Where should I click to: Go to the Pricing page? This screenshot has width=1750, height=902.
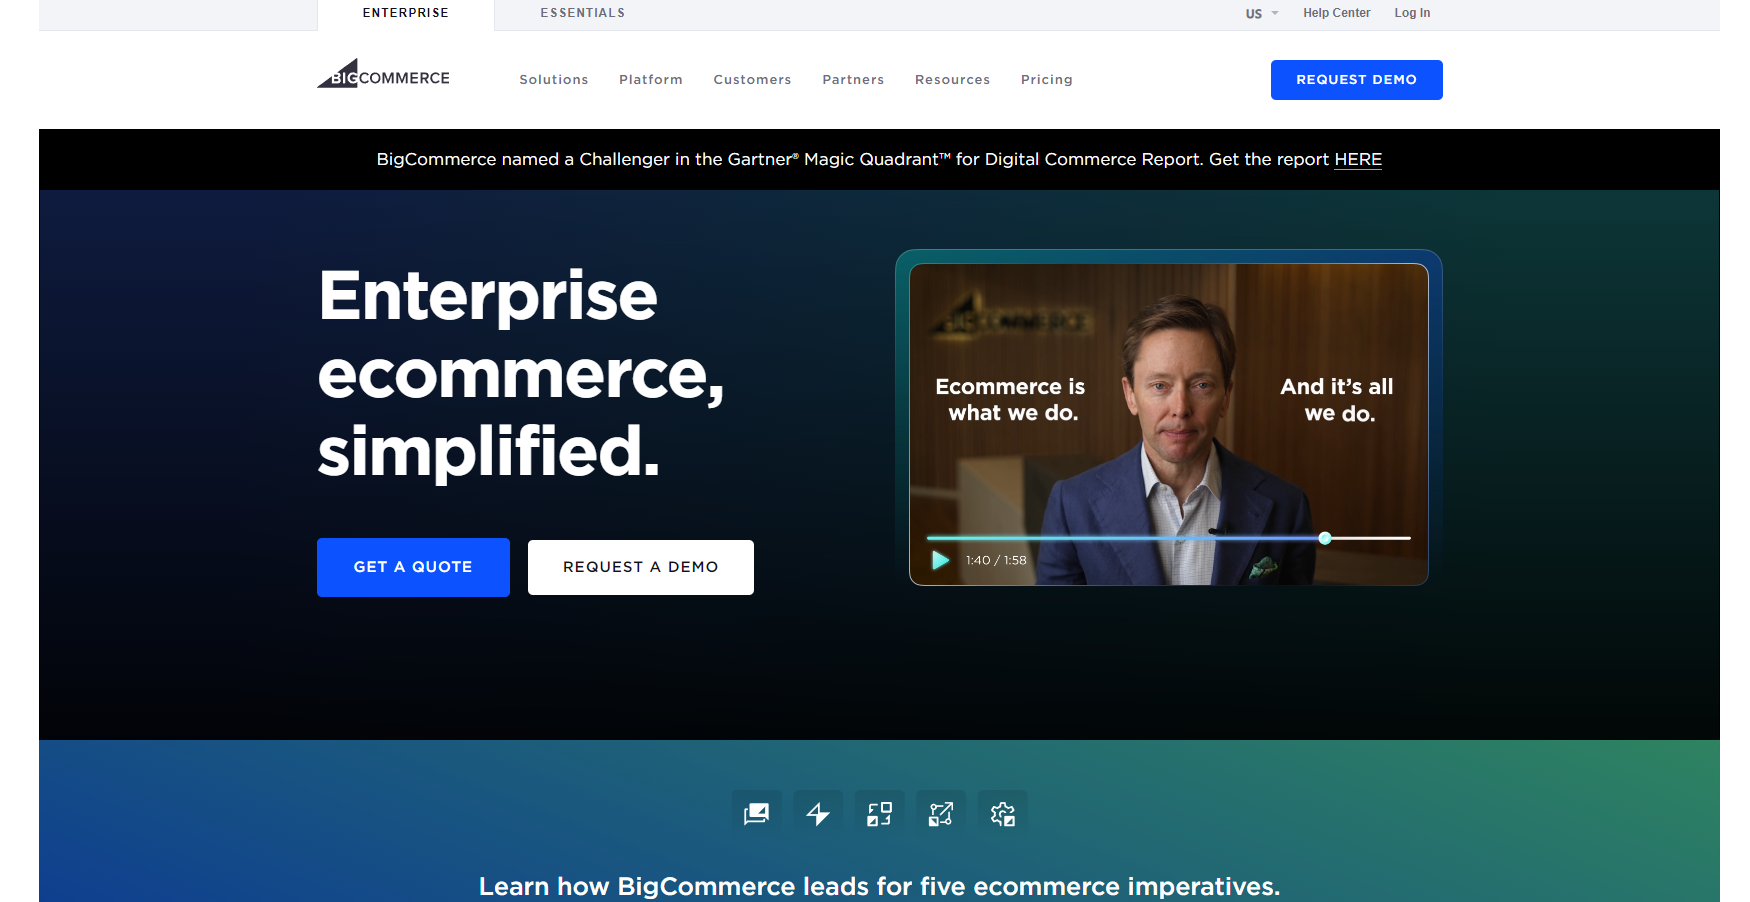[1047, 80]
